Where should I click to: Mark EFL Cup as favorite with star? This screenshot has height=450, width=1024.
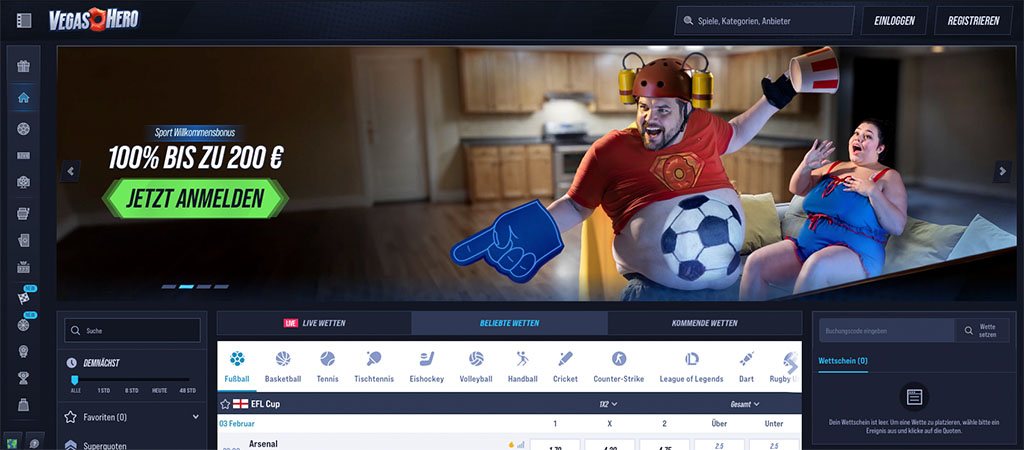coord(225,404)
